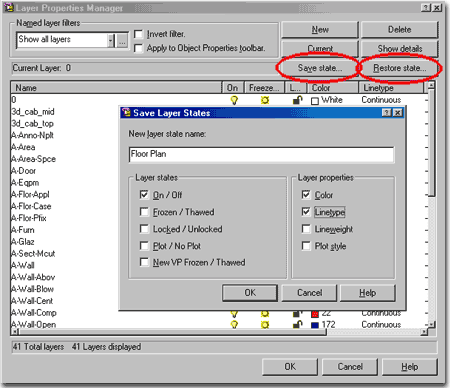Select the A-Anno-Nplt layer
Image resolution: width=450 pixels, height=388 pixels.
[x=32, y=135]
